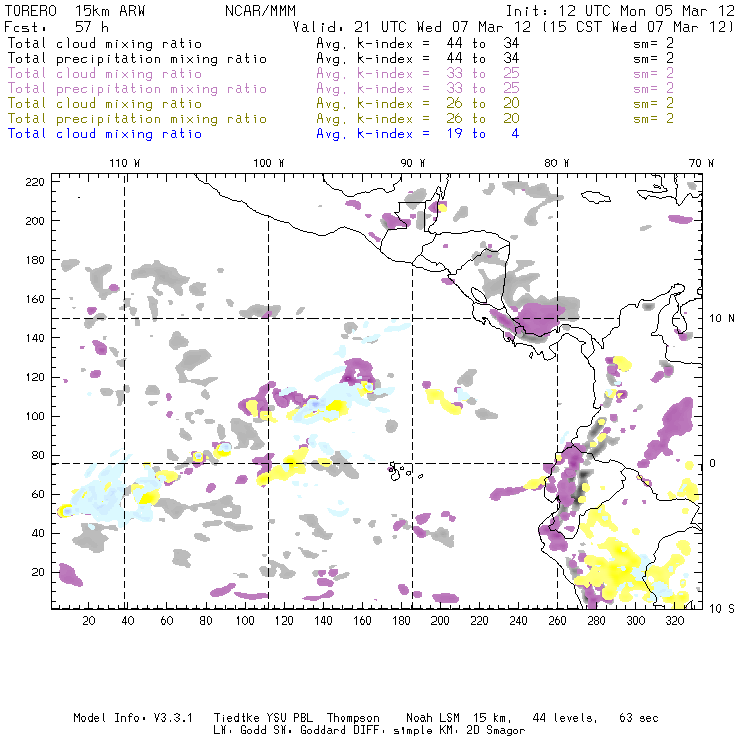
Task: Click the blue "Avg. k-index = 19 to 4" text
Action: click(x=418, y=134)
